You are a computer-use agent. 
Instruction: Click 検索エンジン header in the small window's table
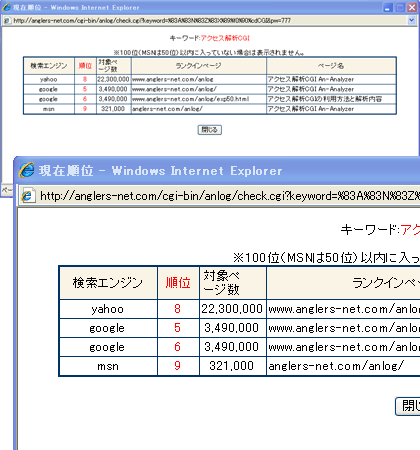[49, 66]
